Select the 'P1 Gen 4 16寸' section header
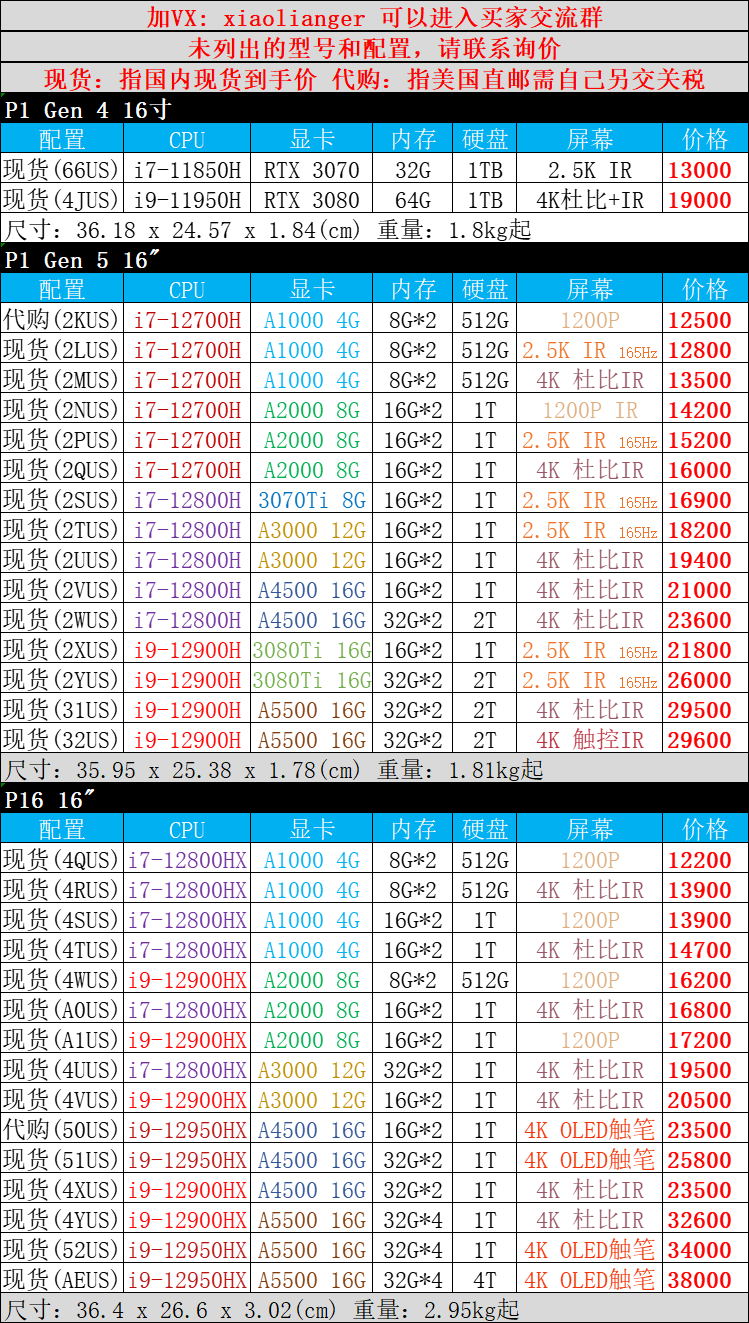The image size is (749, 1323). 374,109
